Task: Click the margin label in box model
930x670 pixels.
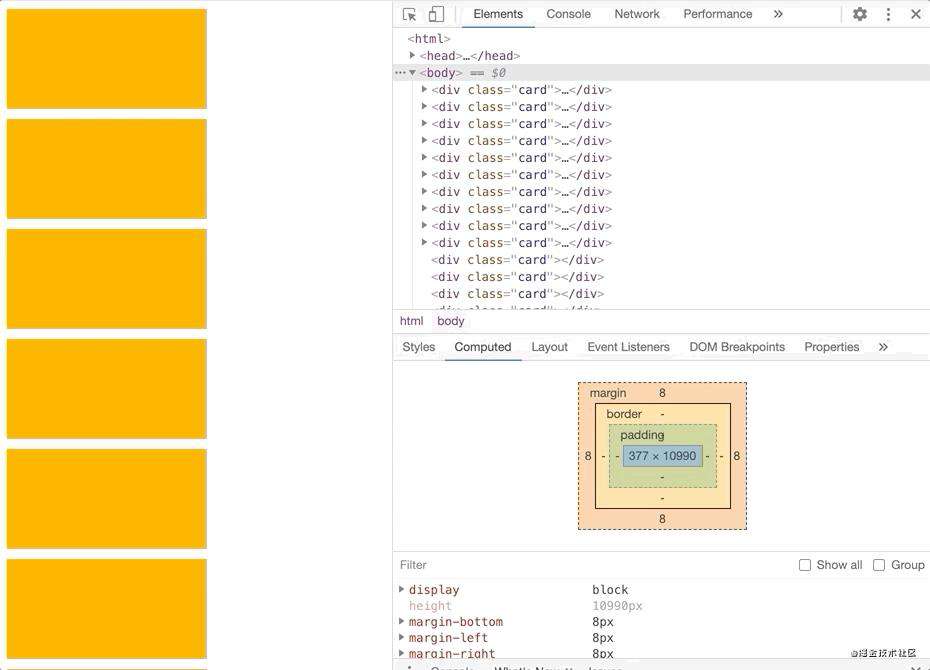Action: pos(608,393)
